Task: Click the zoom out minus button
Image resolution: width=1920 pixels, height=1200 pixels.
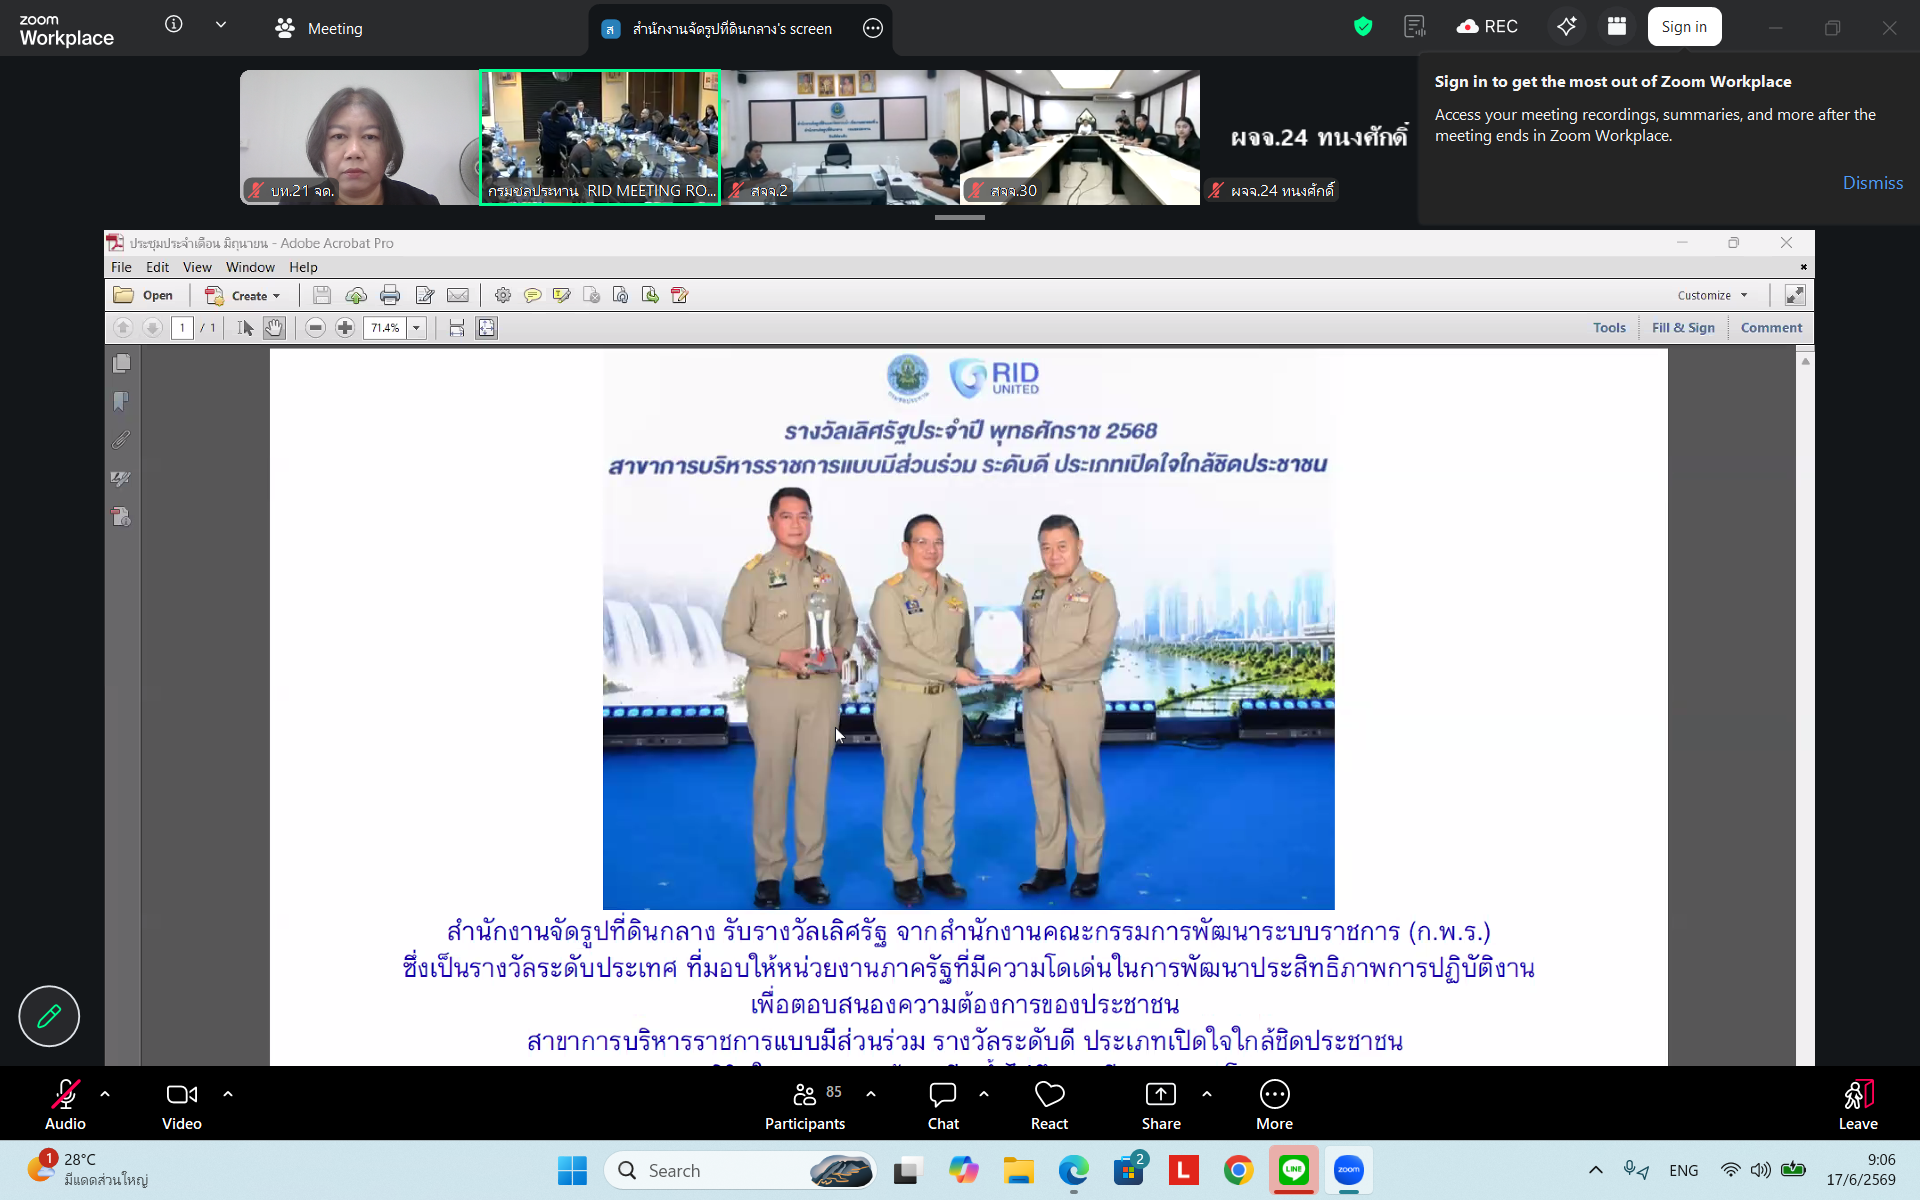Action: coord(315,328)
